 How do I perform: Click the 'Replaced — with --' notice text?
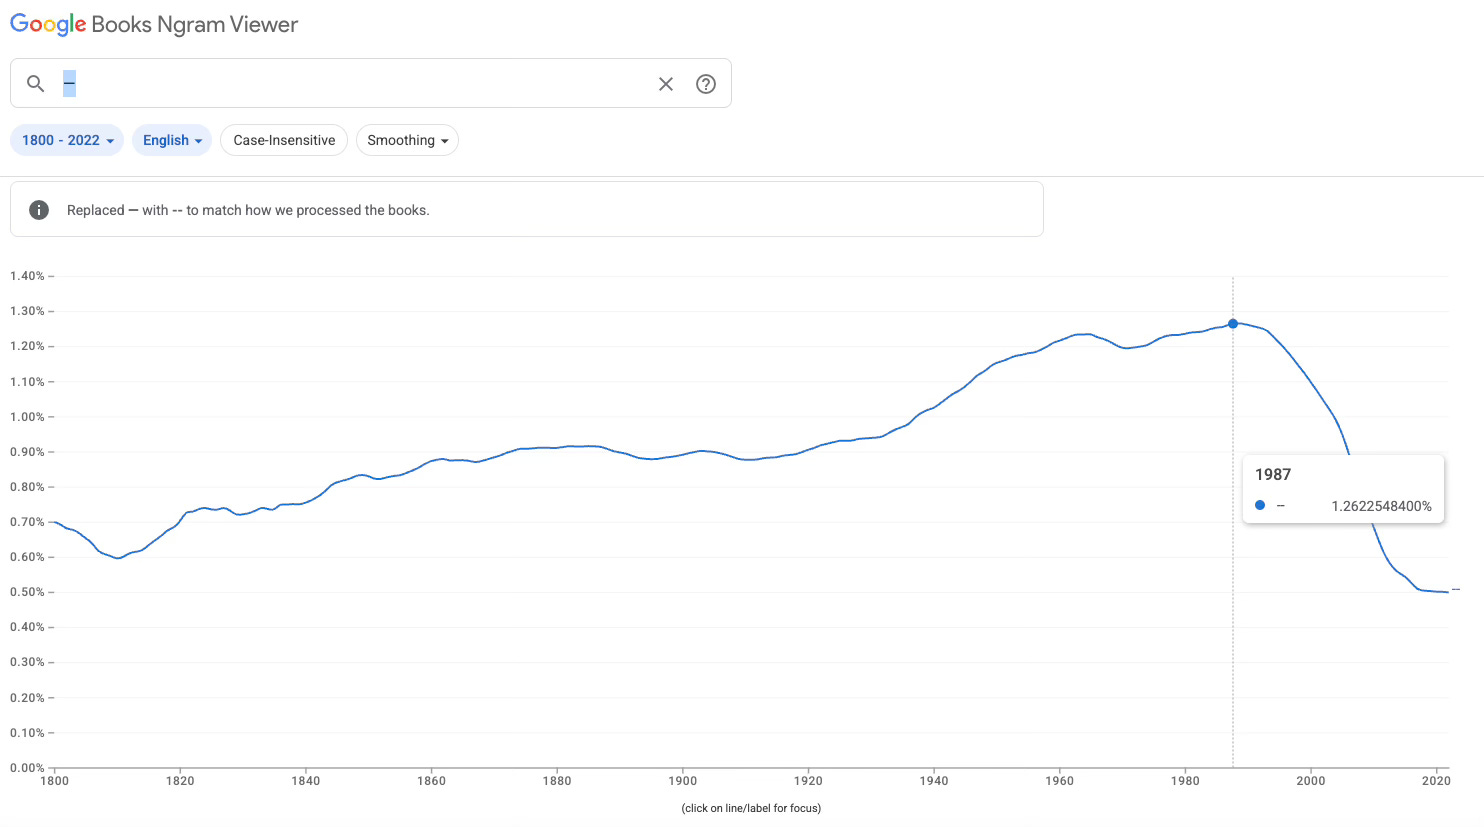[x=248, y=210]
